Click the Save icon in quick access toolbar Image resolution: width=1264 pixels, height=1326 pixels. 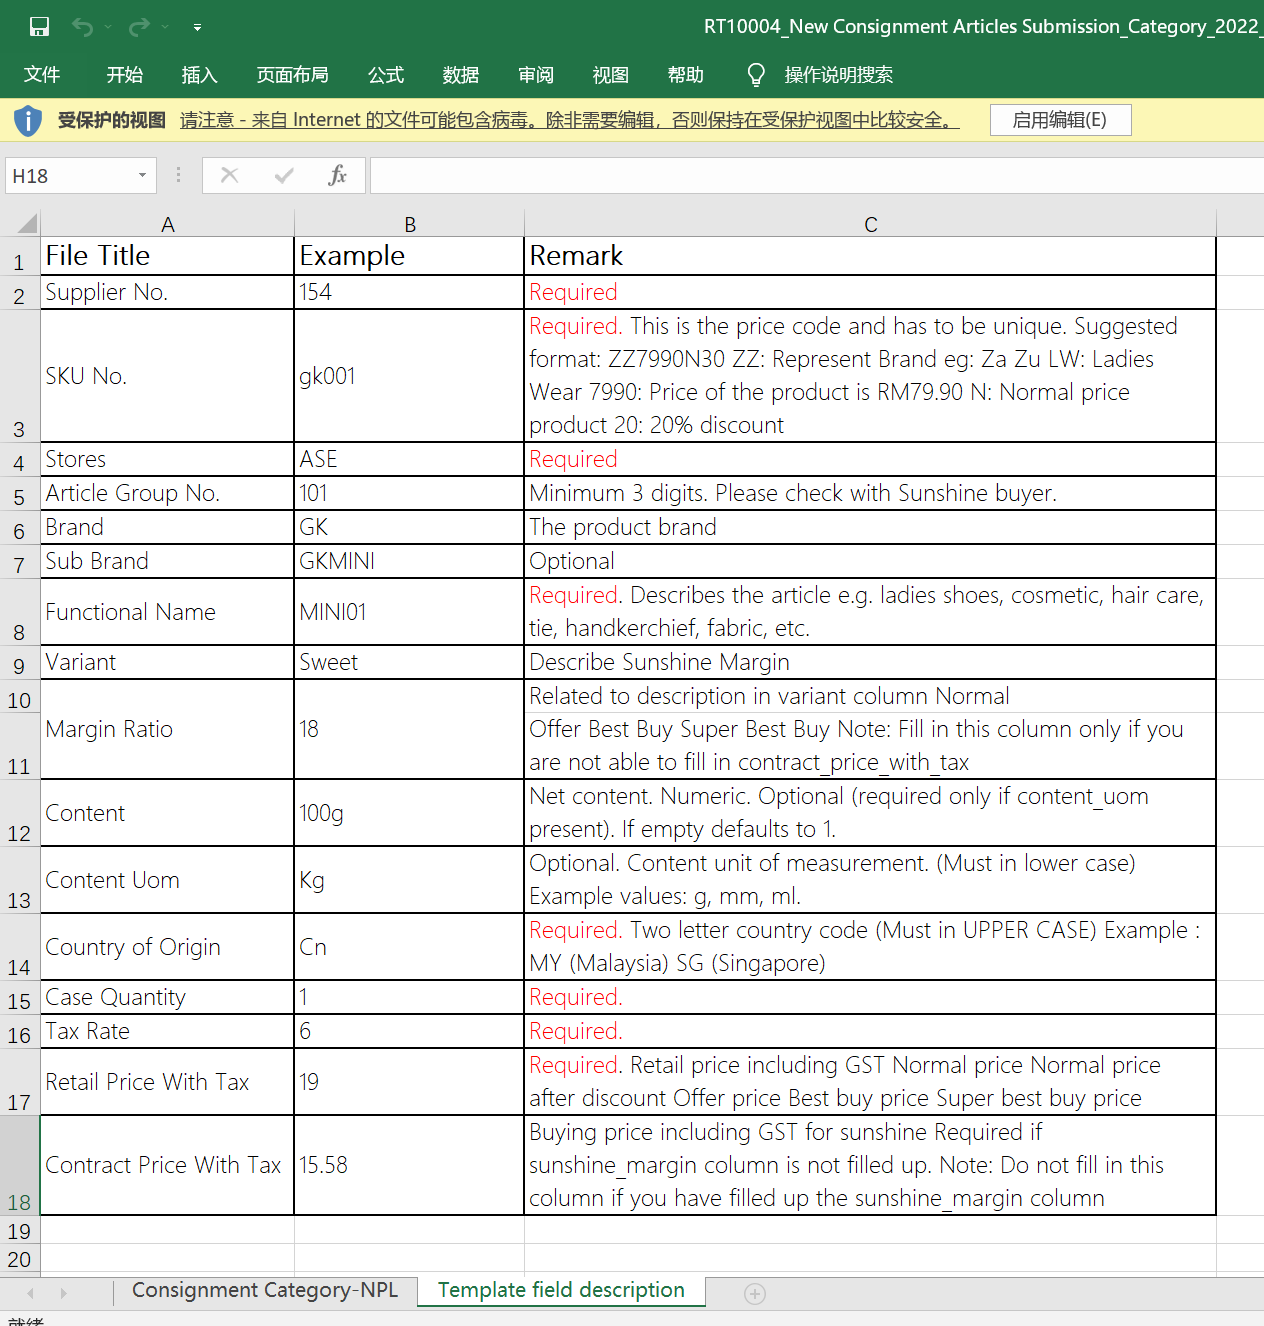39,27
